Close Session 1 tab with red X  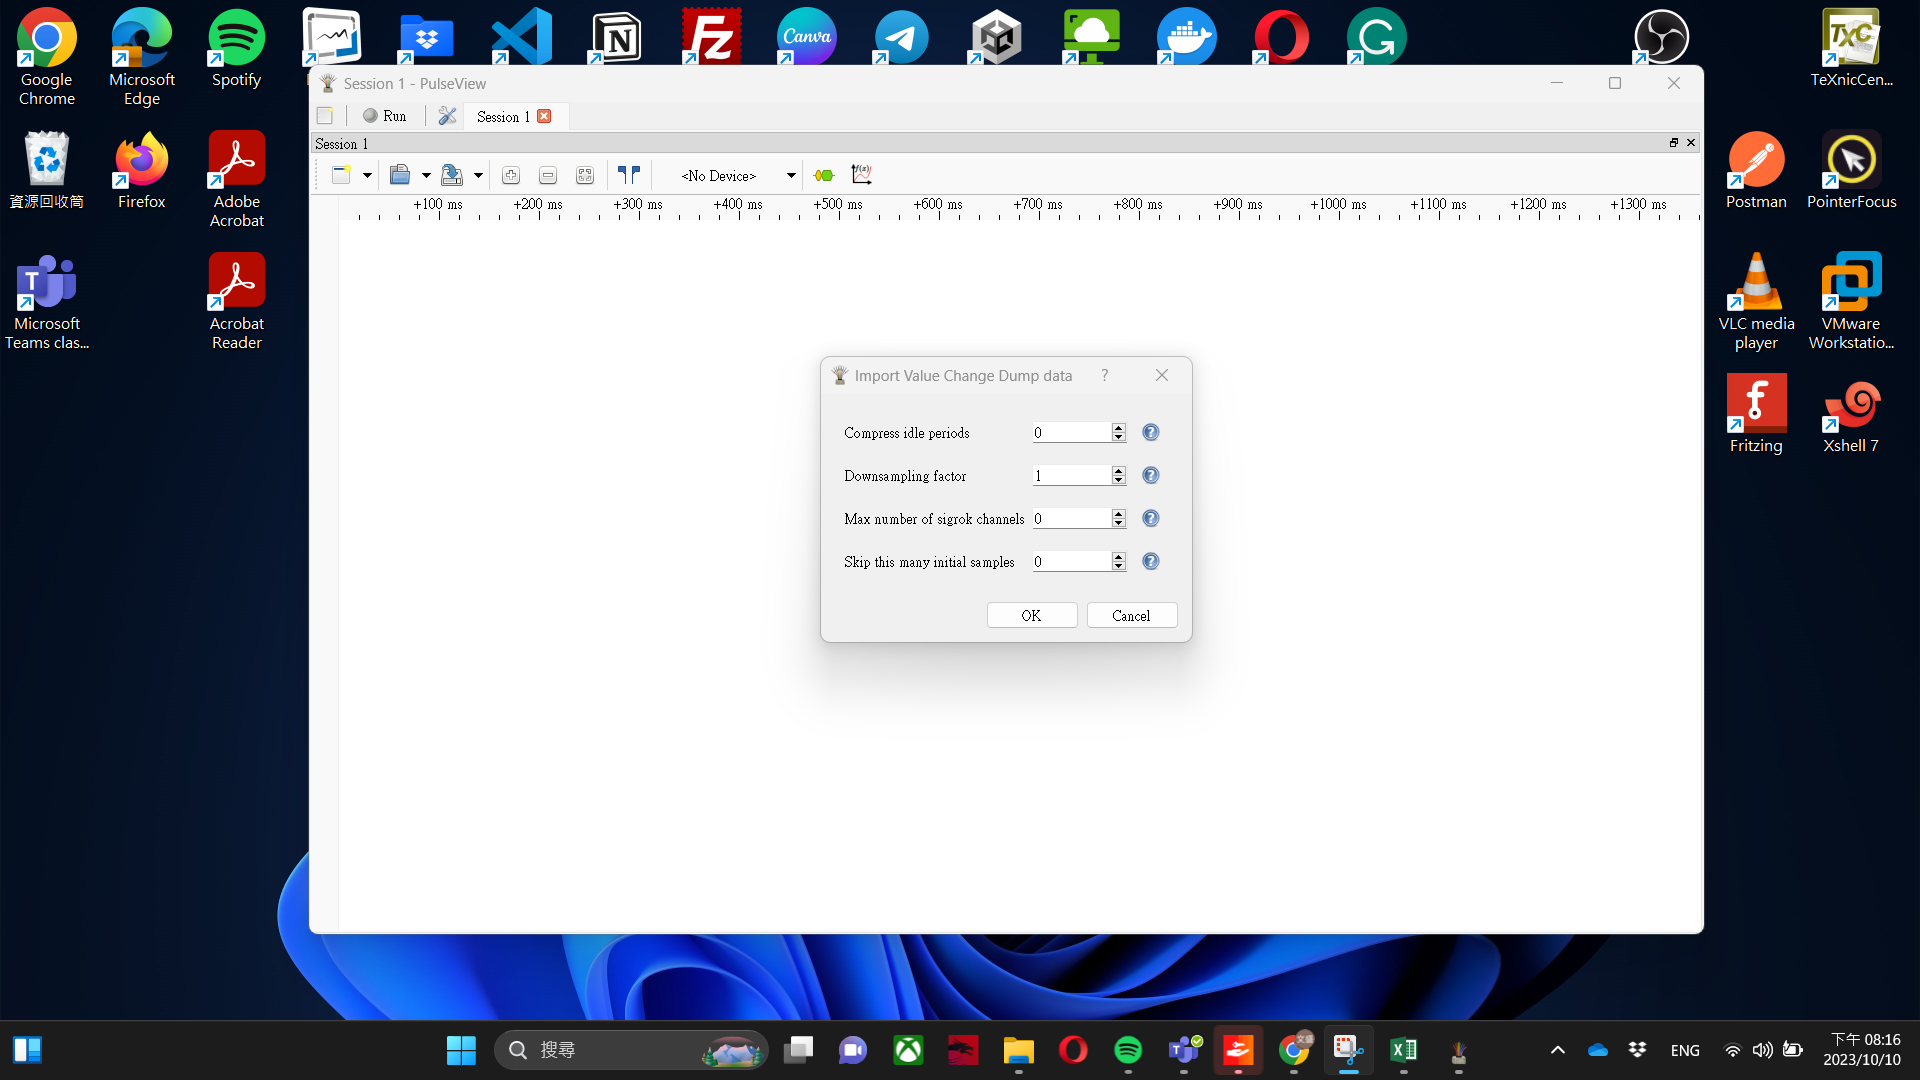click(x=544, y=116)
